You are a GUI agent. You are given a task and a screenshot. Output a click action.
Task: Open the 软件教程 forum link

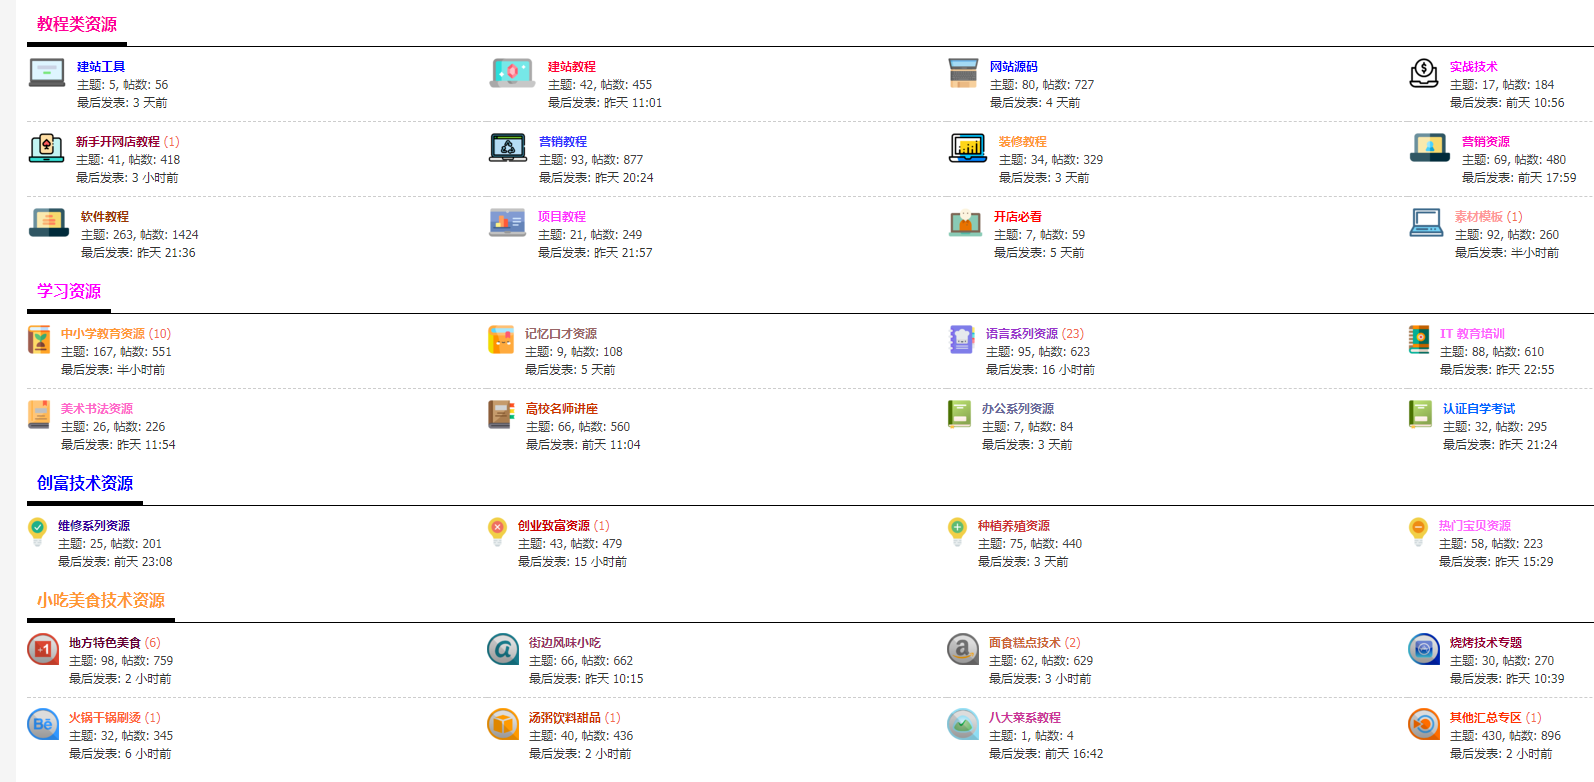click(x=105, y=217)
